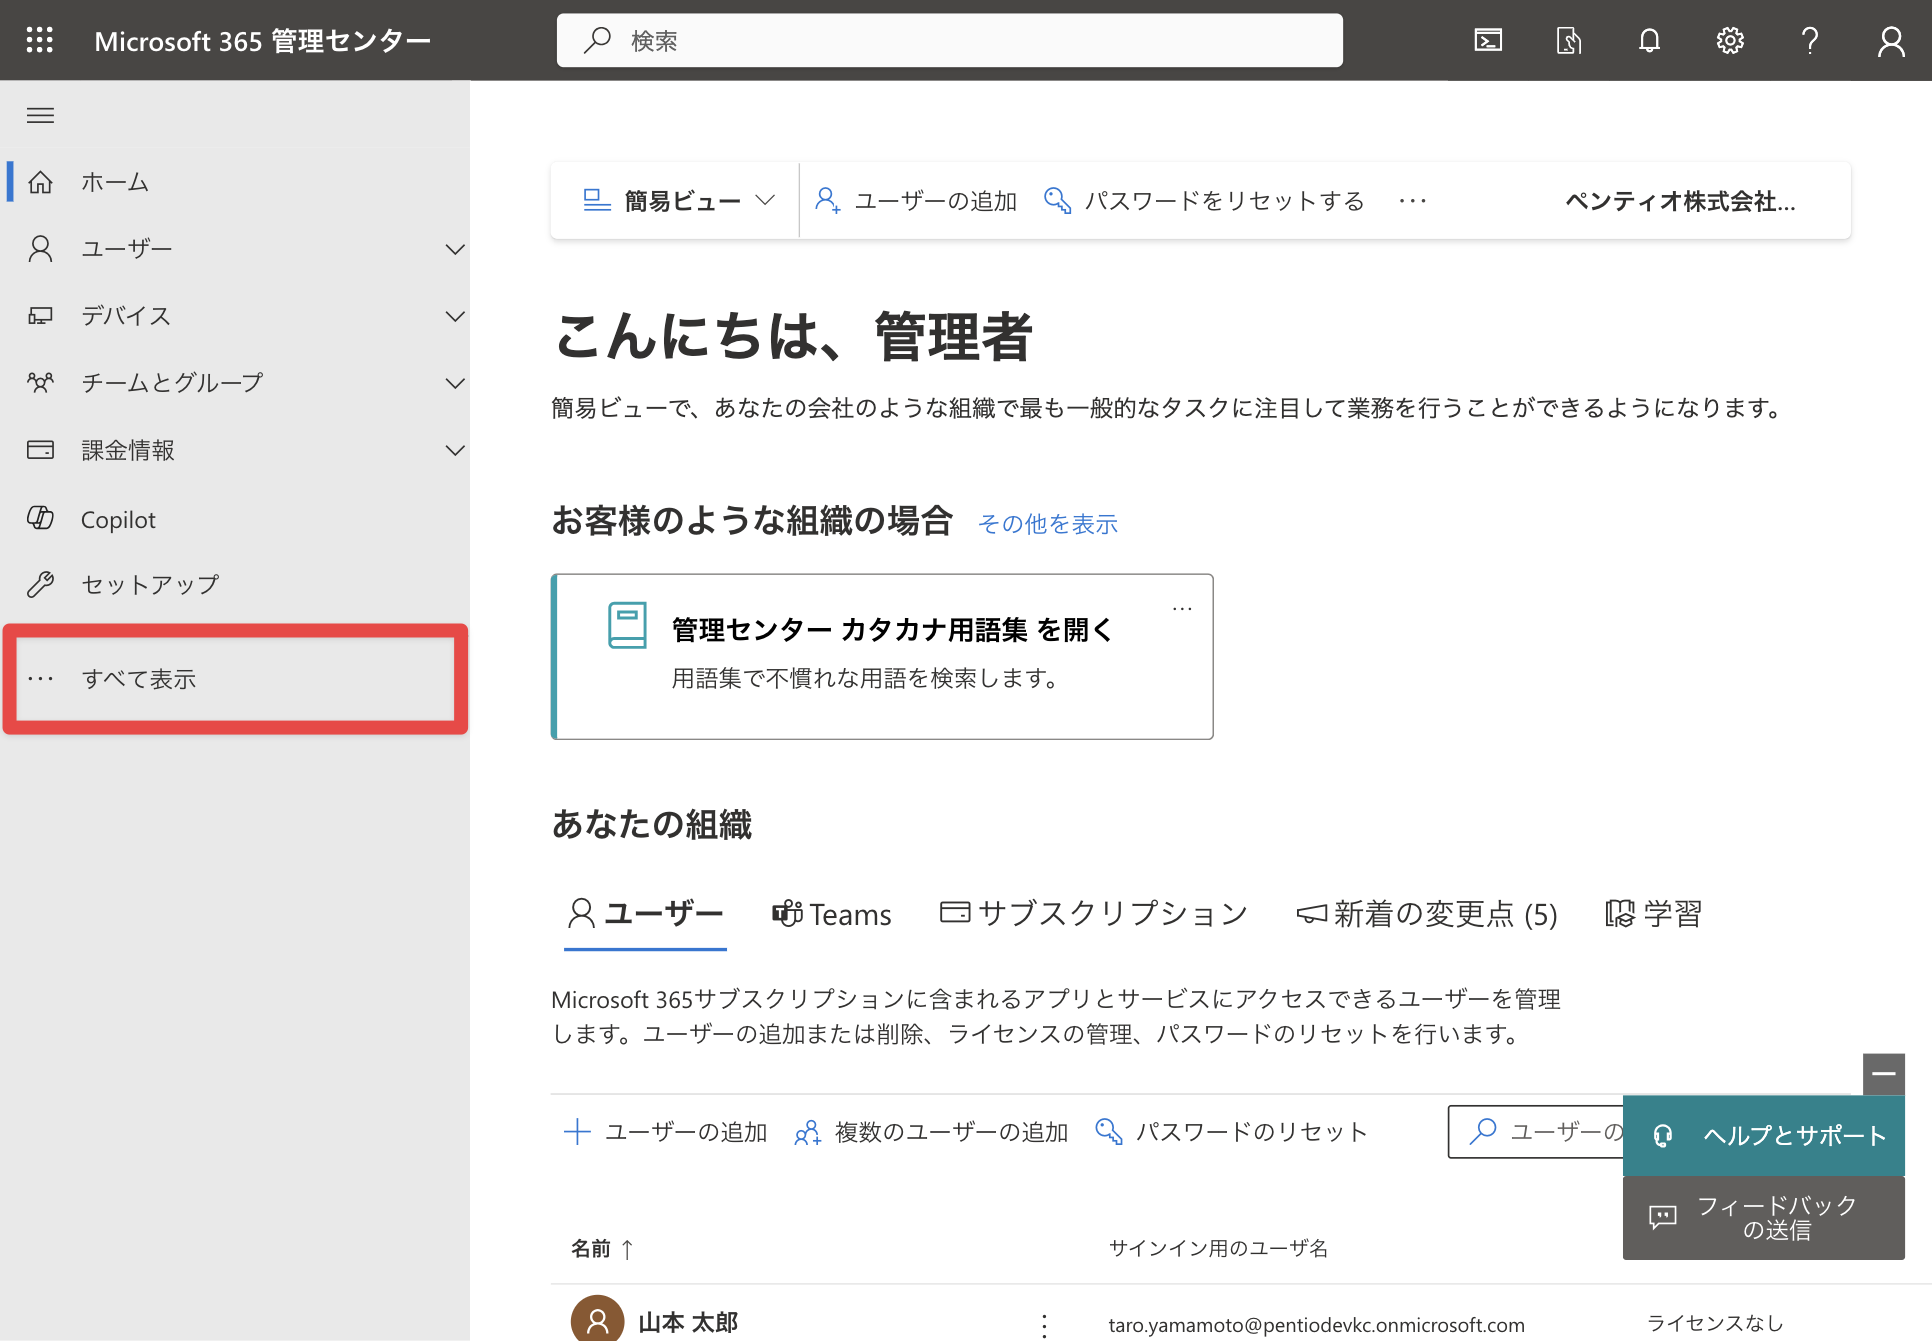The width and height of the screenshot is (1932, 1344).
Task: Click ヘルプとサポート button
Action: [1764, 1136]
